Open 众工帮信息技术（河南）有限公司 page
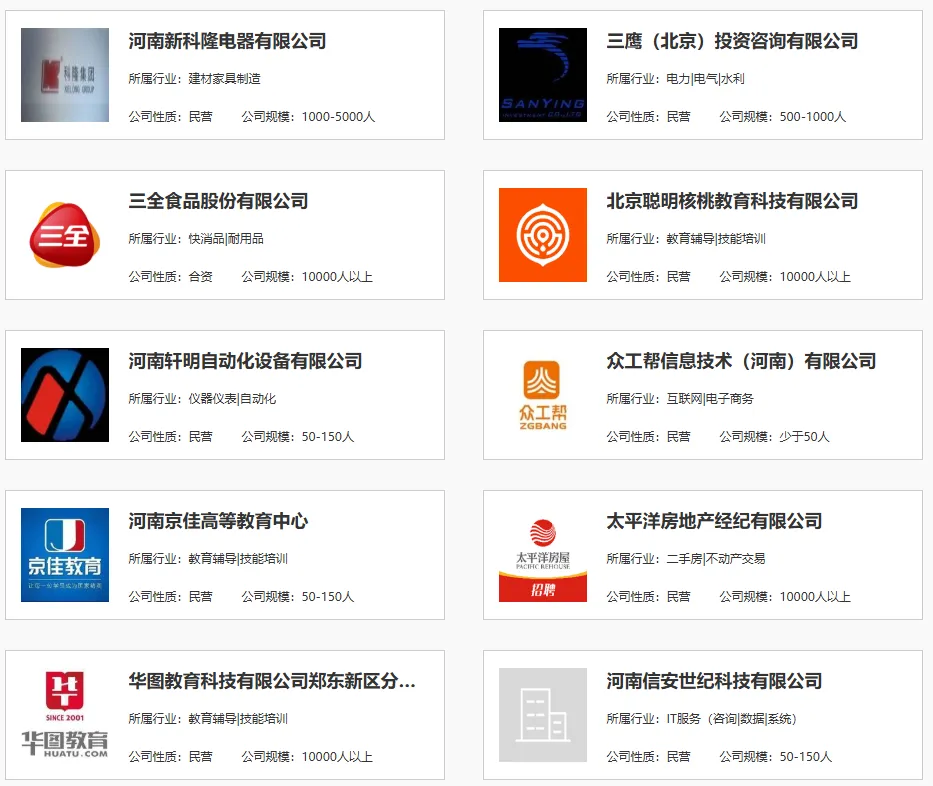 pyautogui.click(x=741, y=361)
